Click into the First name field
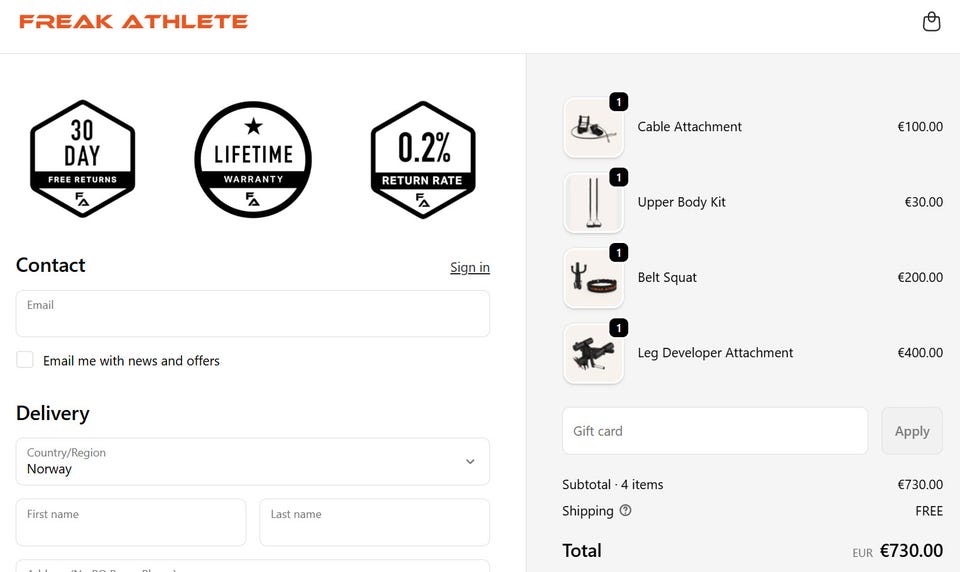 coord(130,522)
